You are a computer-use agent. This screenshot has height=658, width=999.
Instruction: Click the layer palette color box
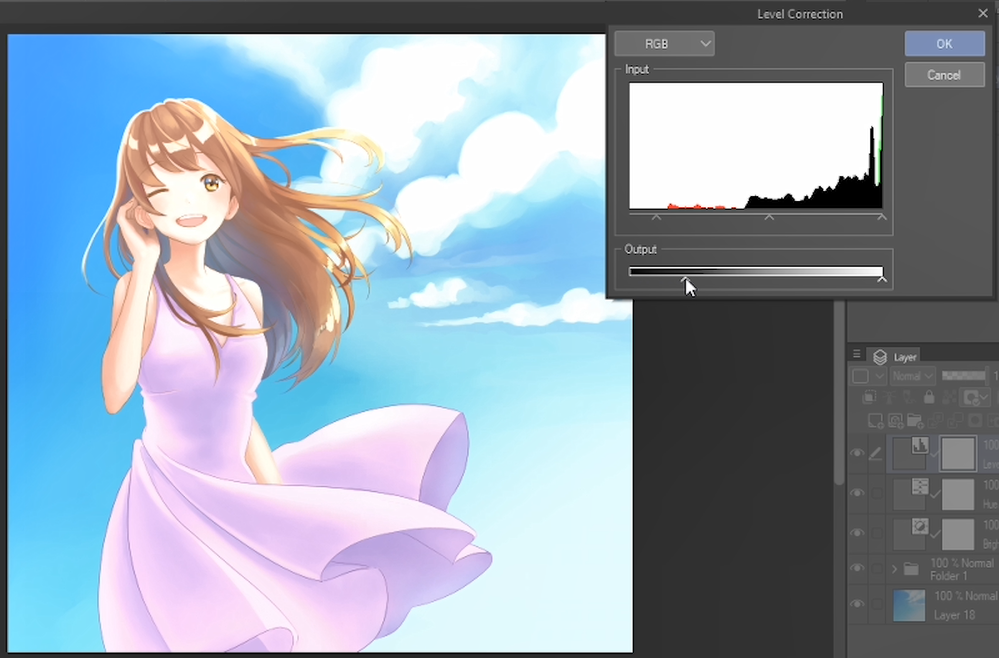[860, 376]
